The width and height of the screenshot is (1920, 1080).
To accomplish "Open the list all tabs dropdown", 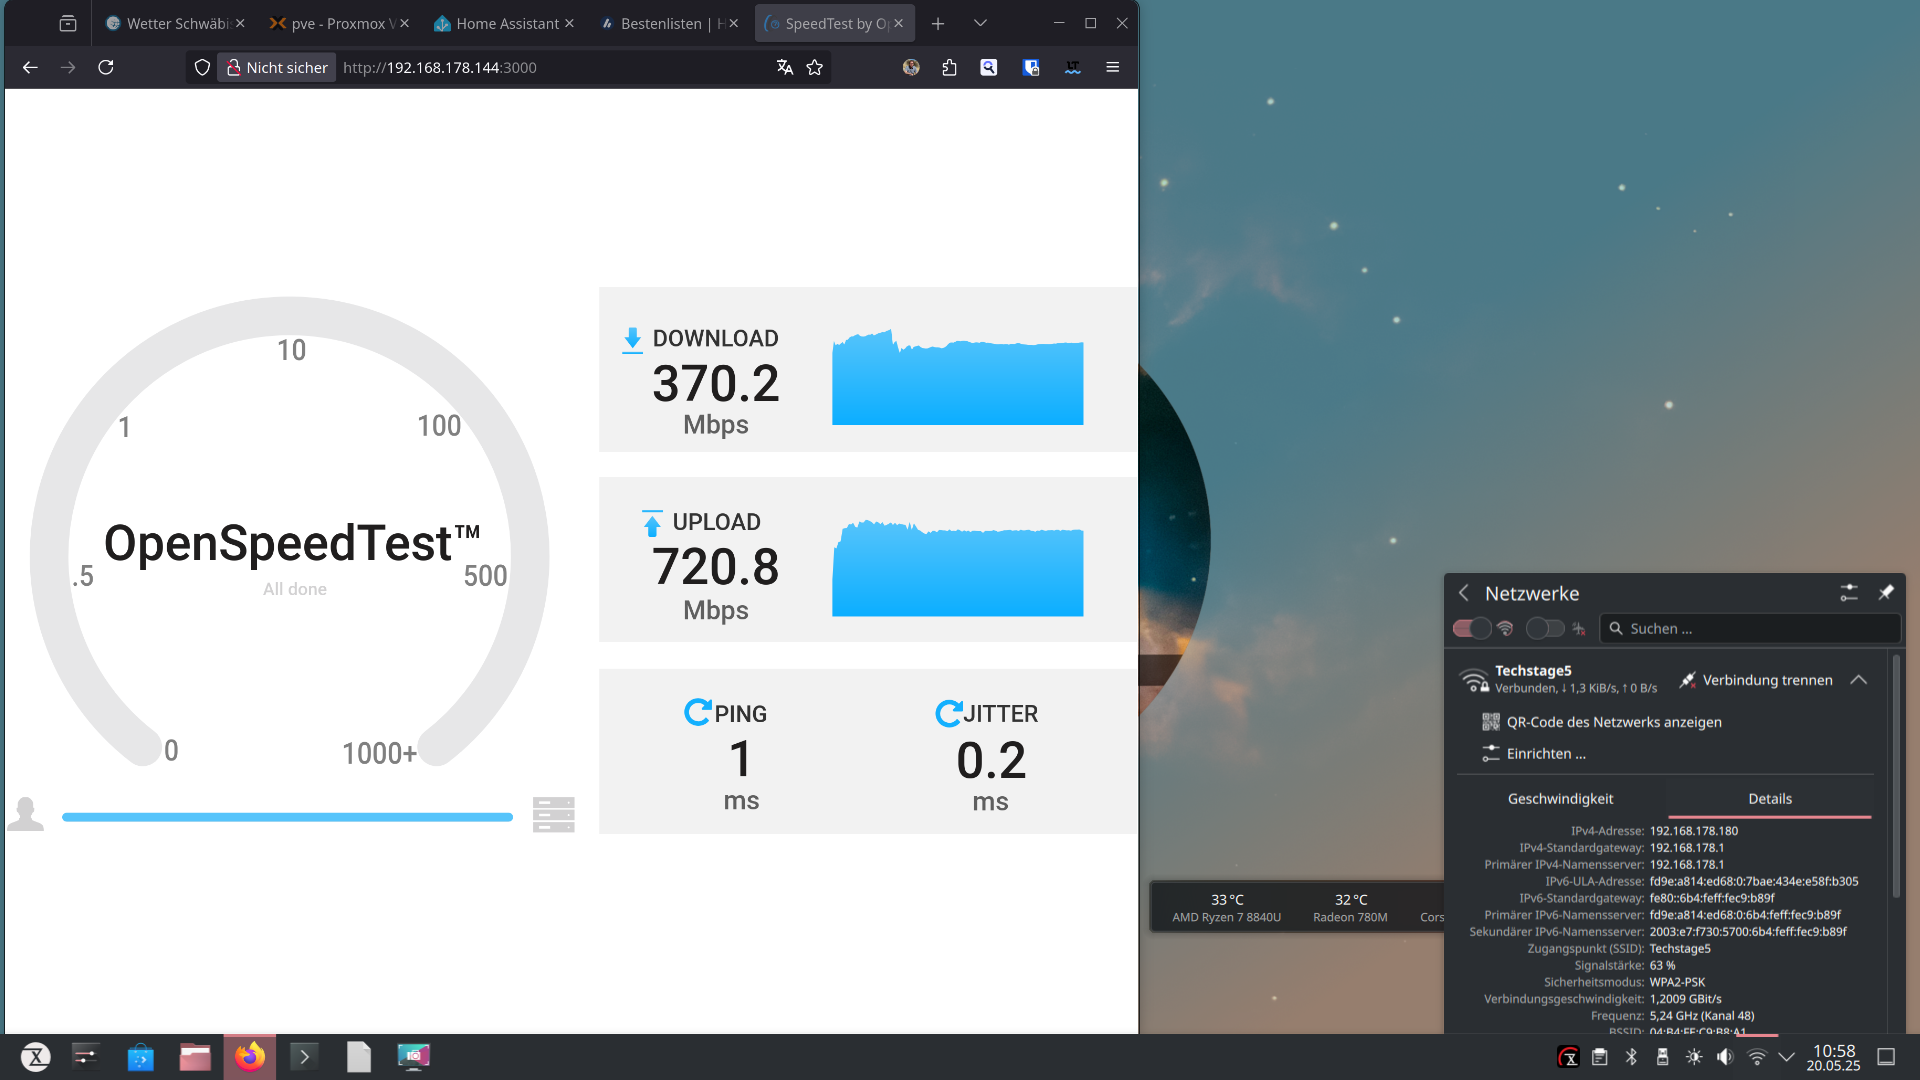I will (980, 23).
